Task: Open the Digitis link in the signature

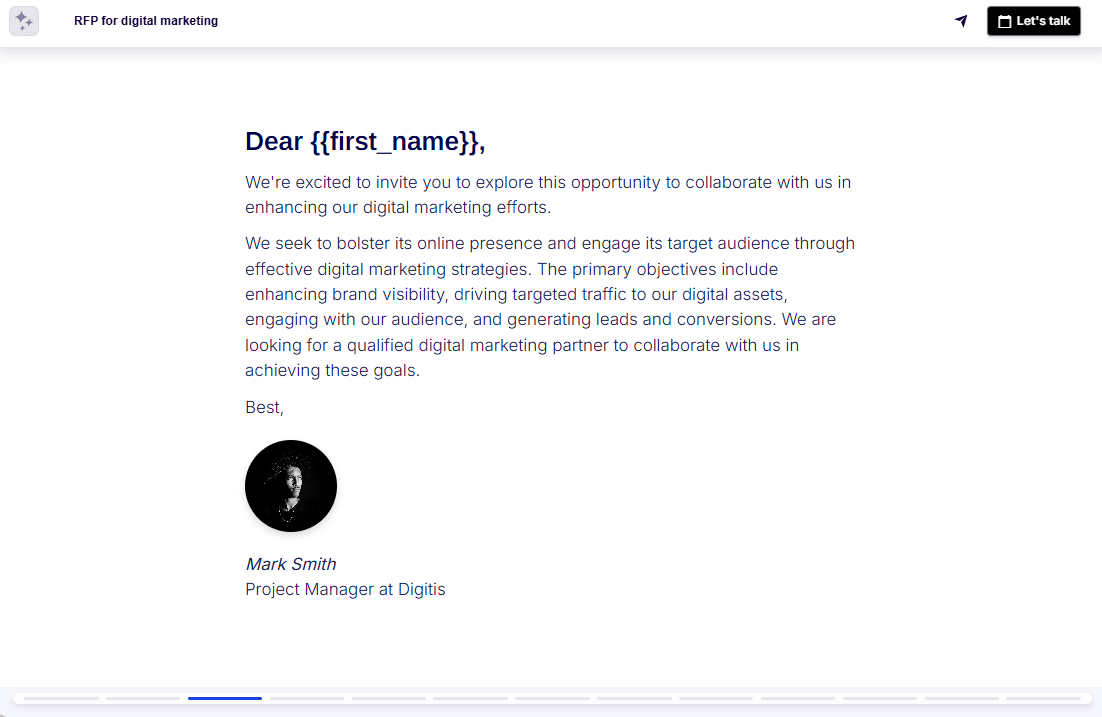Action: coord(423,589)
